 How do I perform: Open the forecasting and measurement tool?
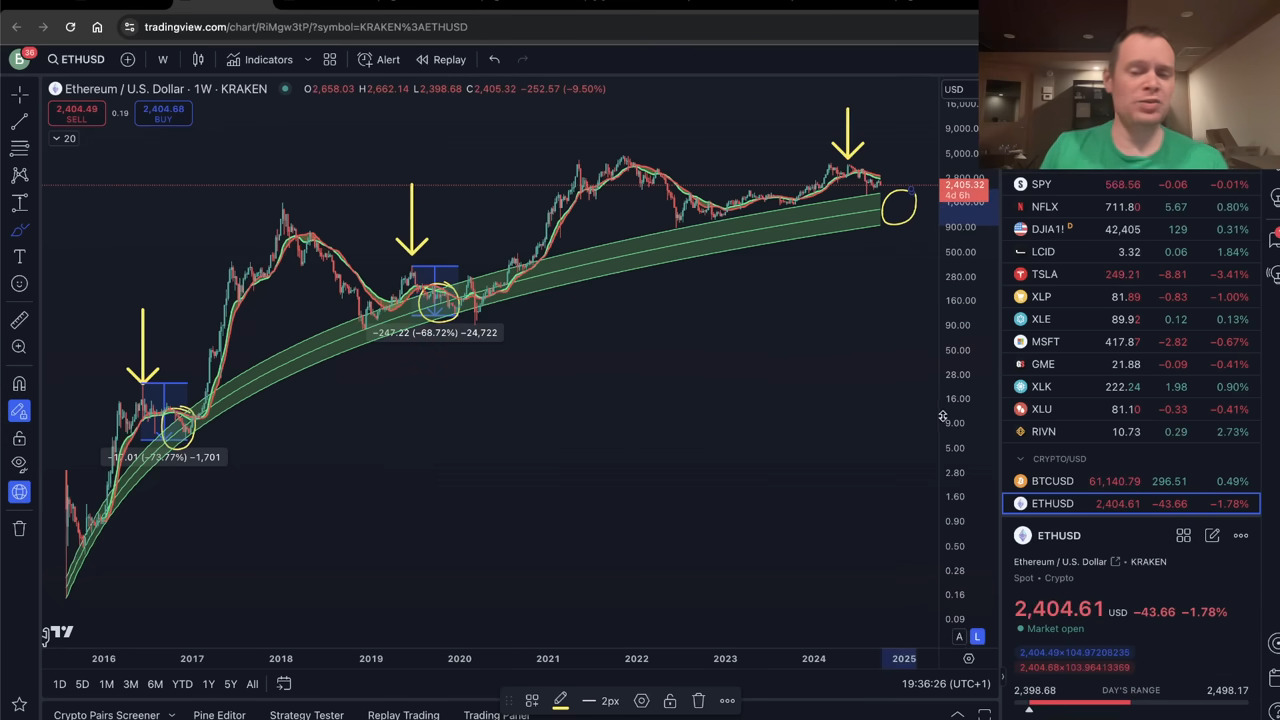point(19,203)
